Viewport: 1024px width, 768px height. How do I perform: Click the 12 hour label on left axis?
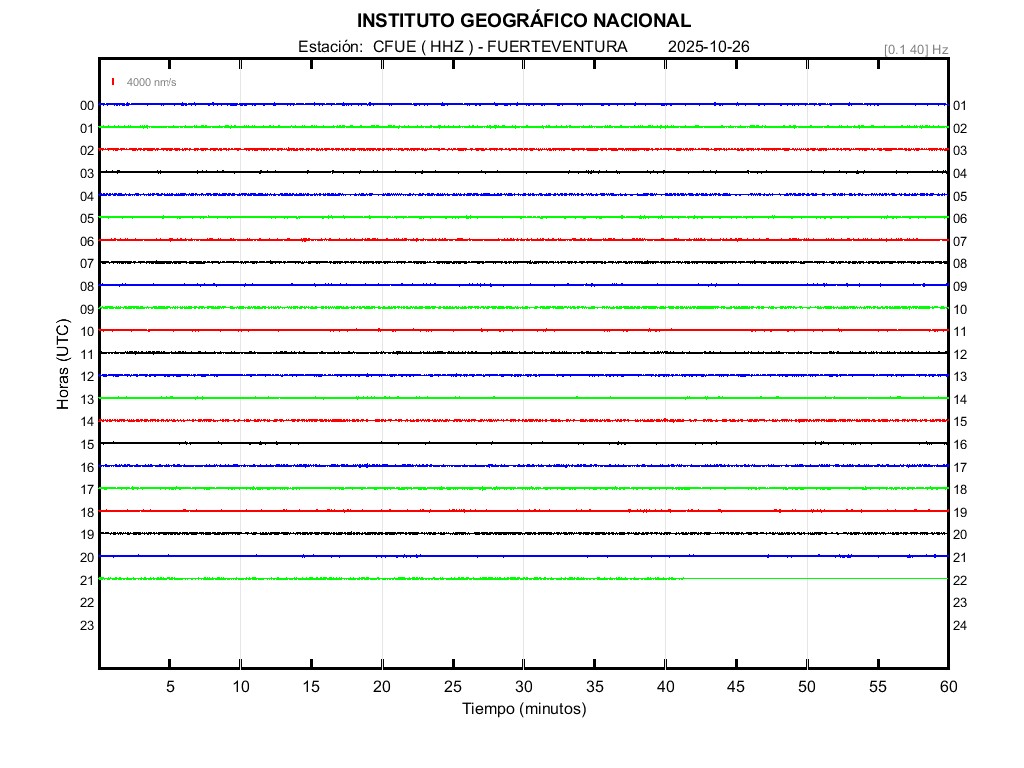coord(87,377)
